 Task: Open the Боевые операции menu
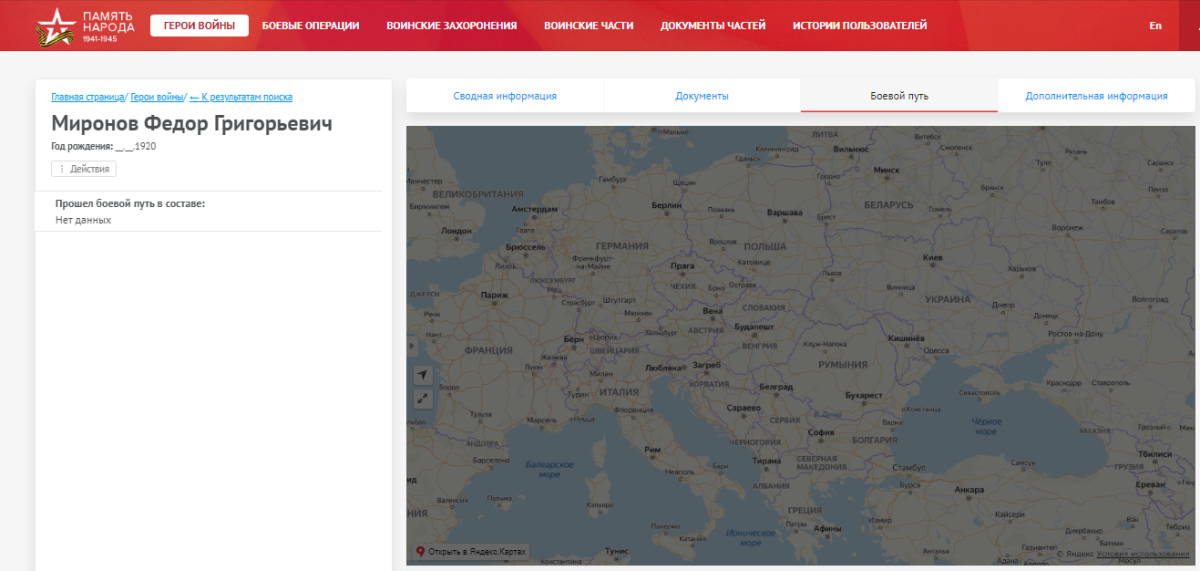[x=310, y=25]
